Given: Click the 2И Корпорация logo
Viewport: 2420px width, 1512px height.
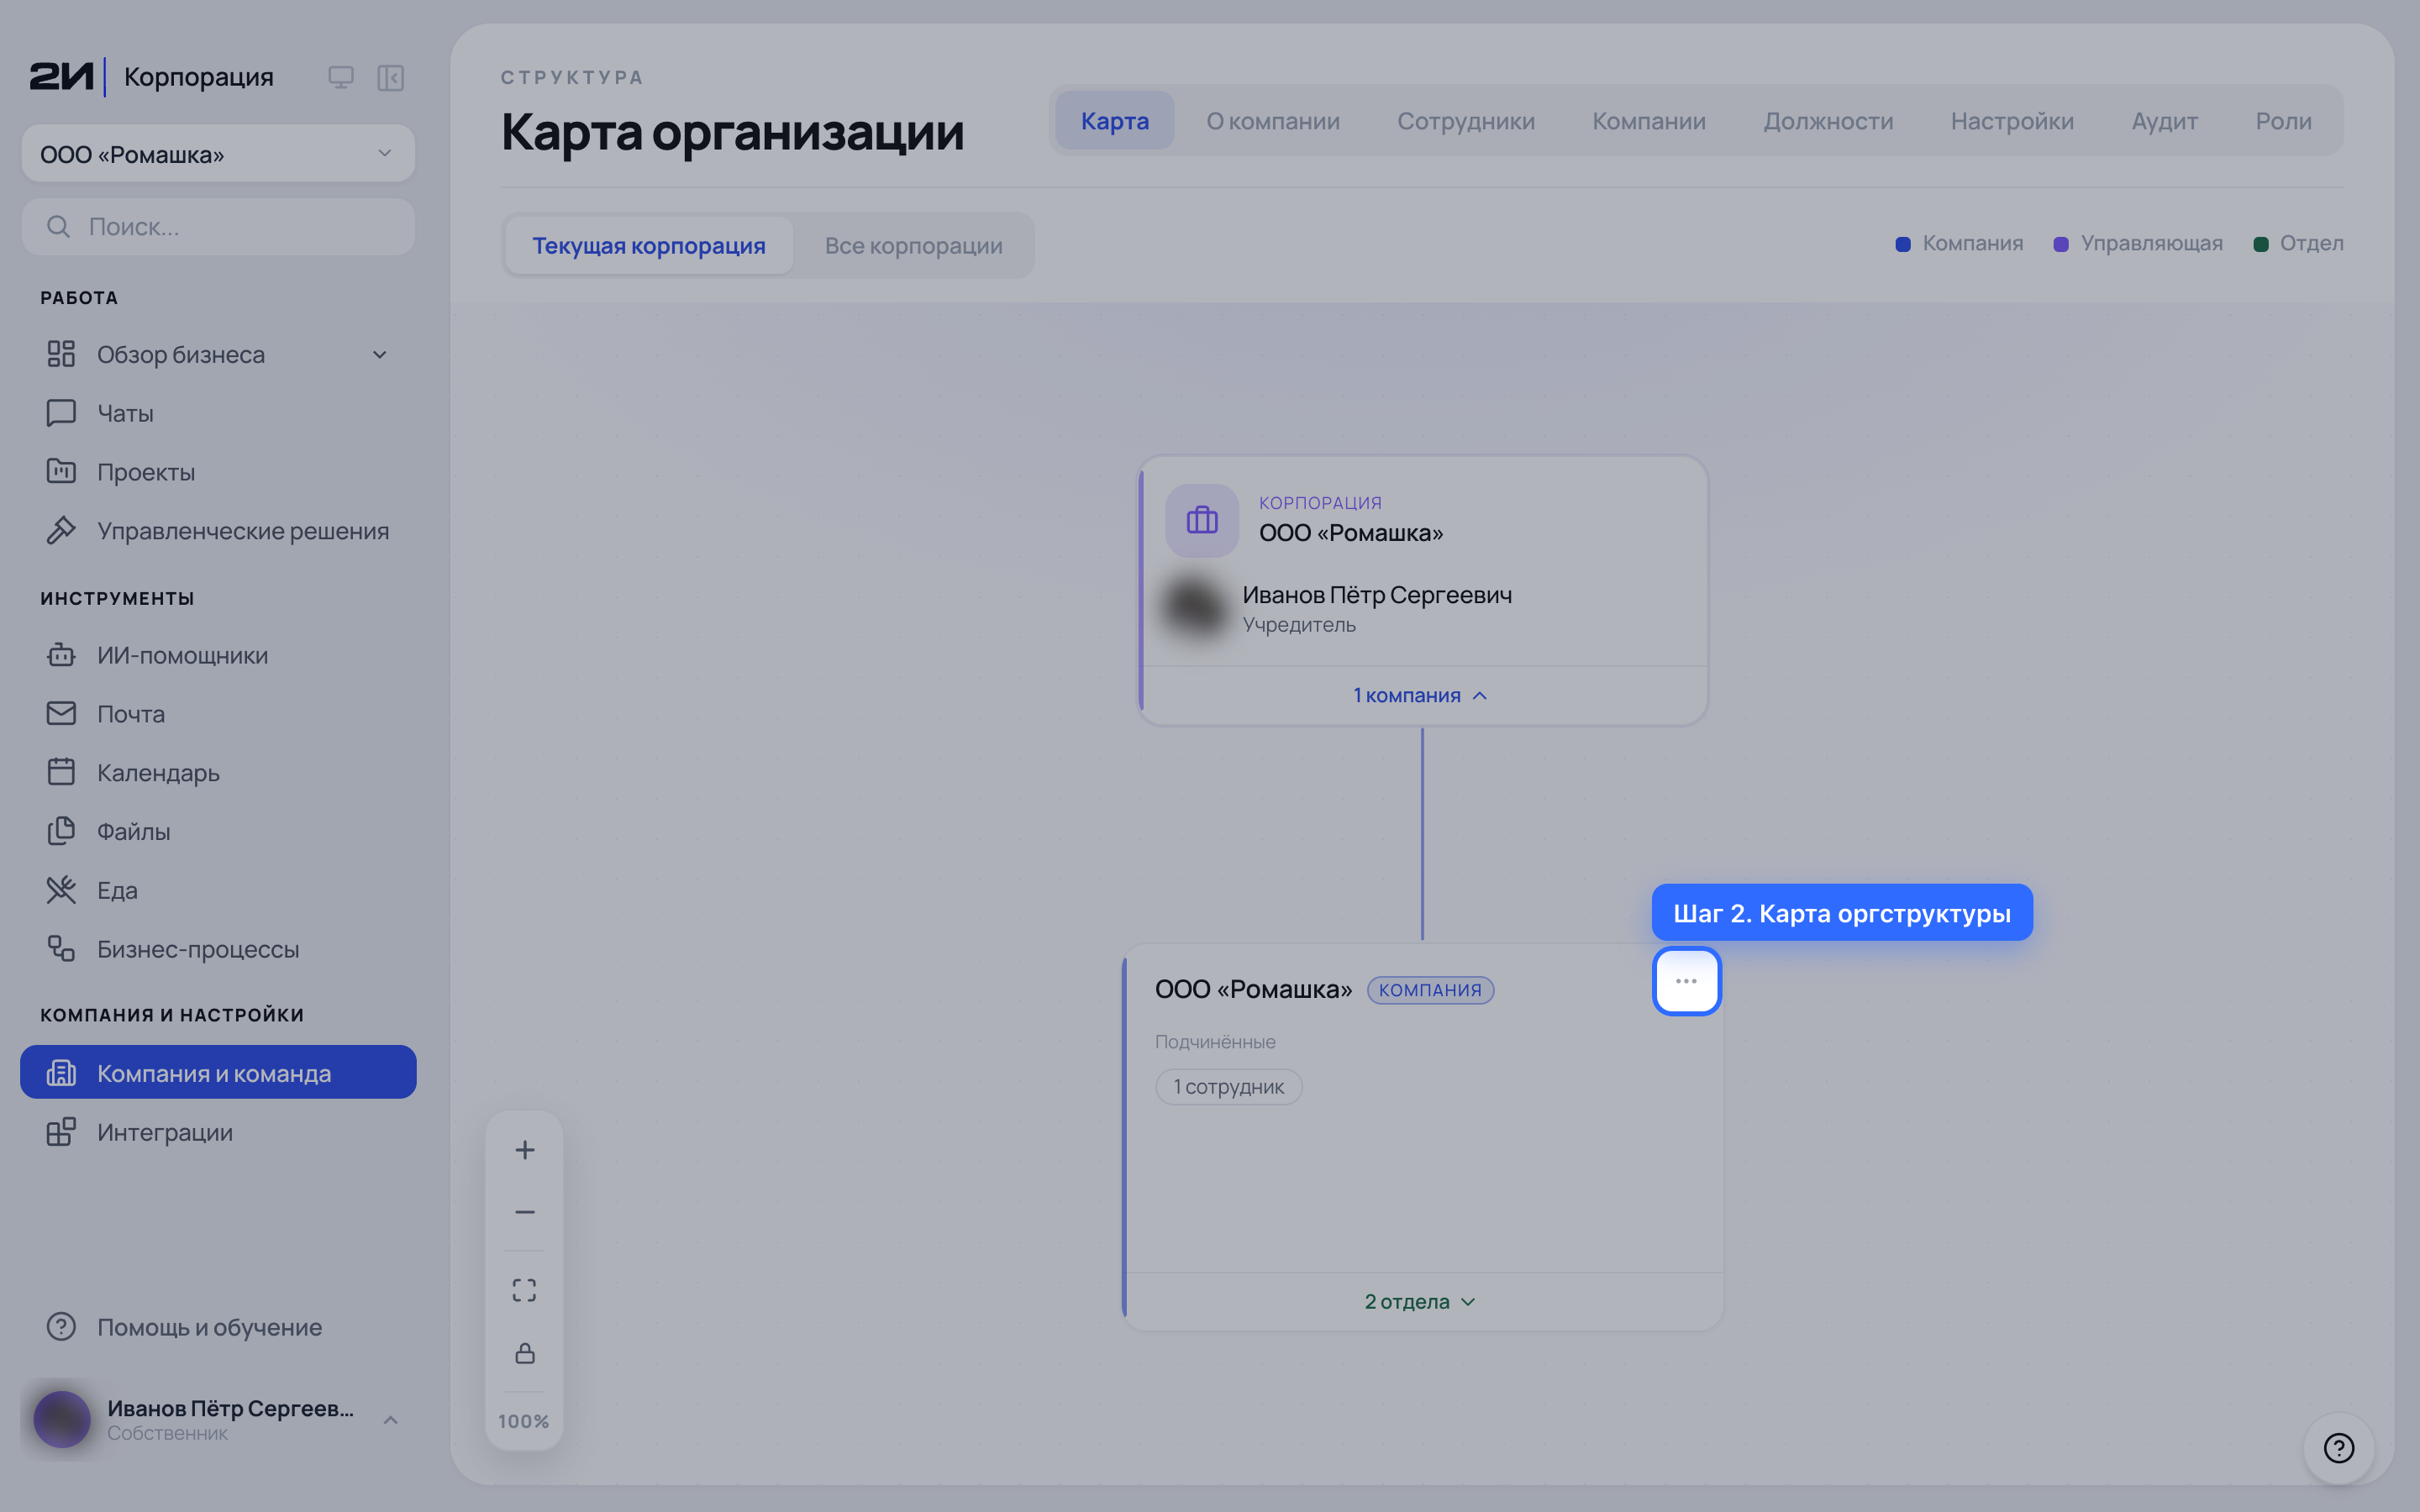Looking at the screenshot, I should pos(152,77).
